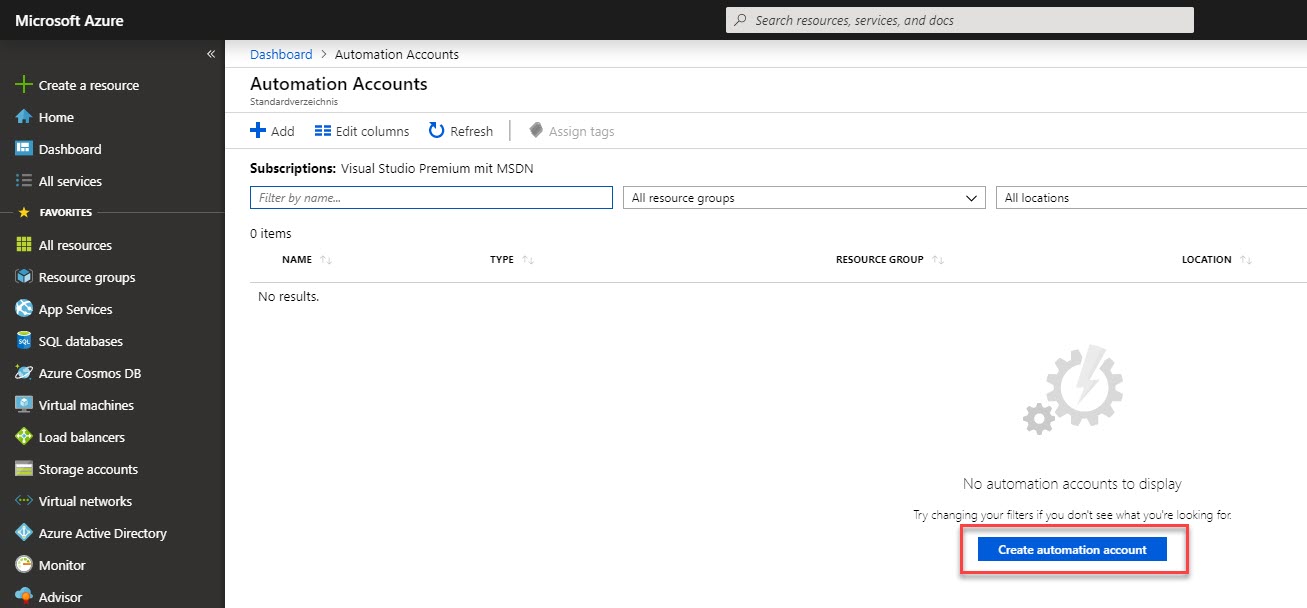The height and width of the screenshot is (608, 1307).
Task: Click the Monitor gauge icon
Action: (24, 565)
